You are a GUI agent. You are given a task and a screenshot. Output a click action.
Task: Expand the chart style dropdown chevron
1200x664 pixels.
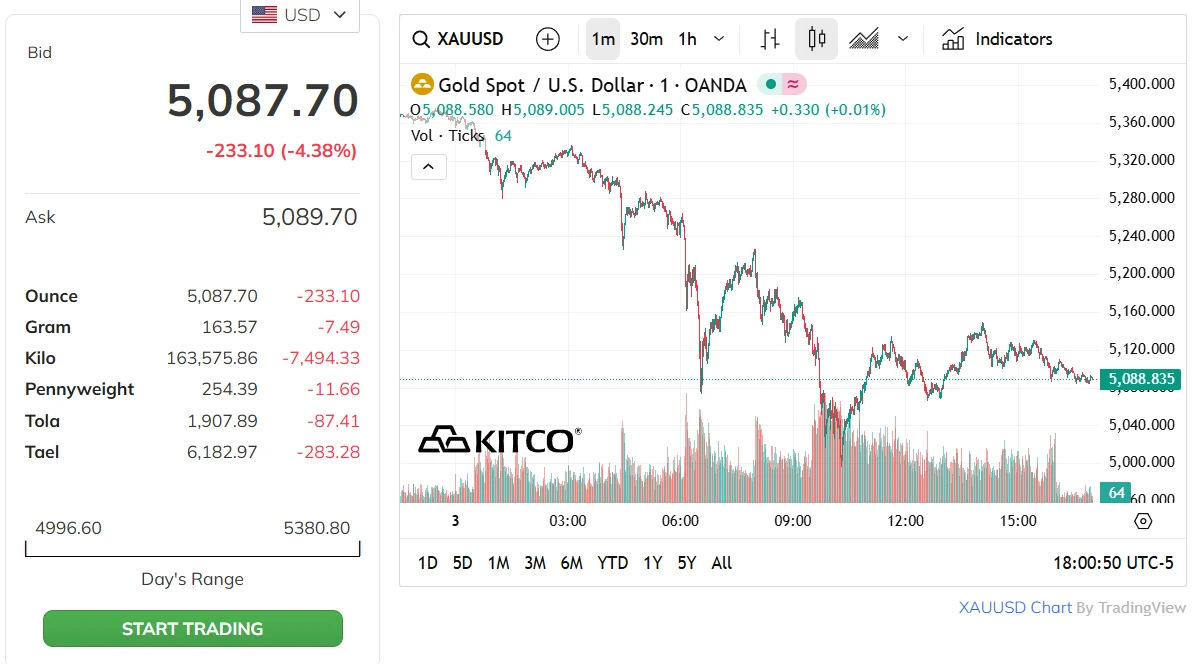[903, 39]
